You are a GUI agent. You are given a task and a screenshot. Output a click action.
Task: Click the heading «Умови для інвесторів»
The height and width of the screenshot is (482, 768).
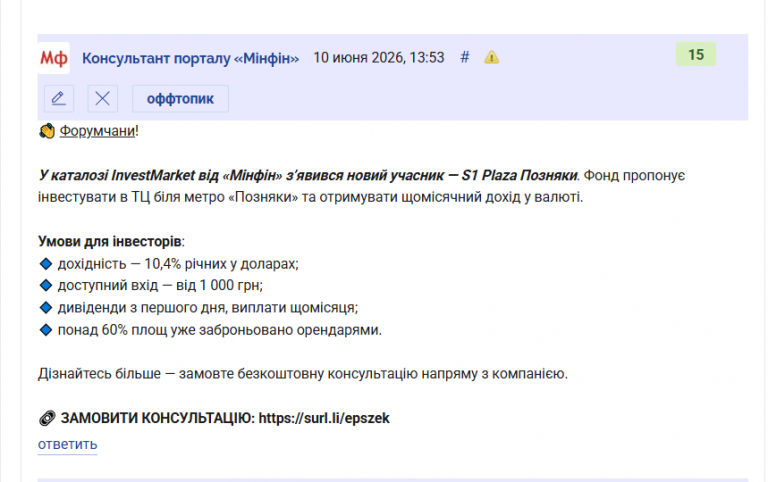[x=110, y=241]
